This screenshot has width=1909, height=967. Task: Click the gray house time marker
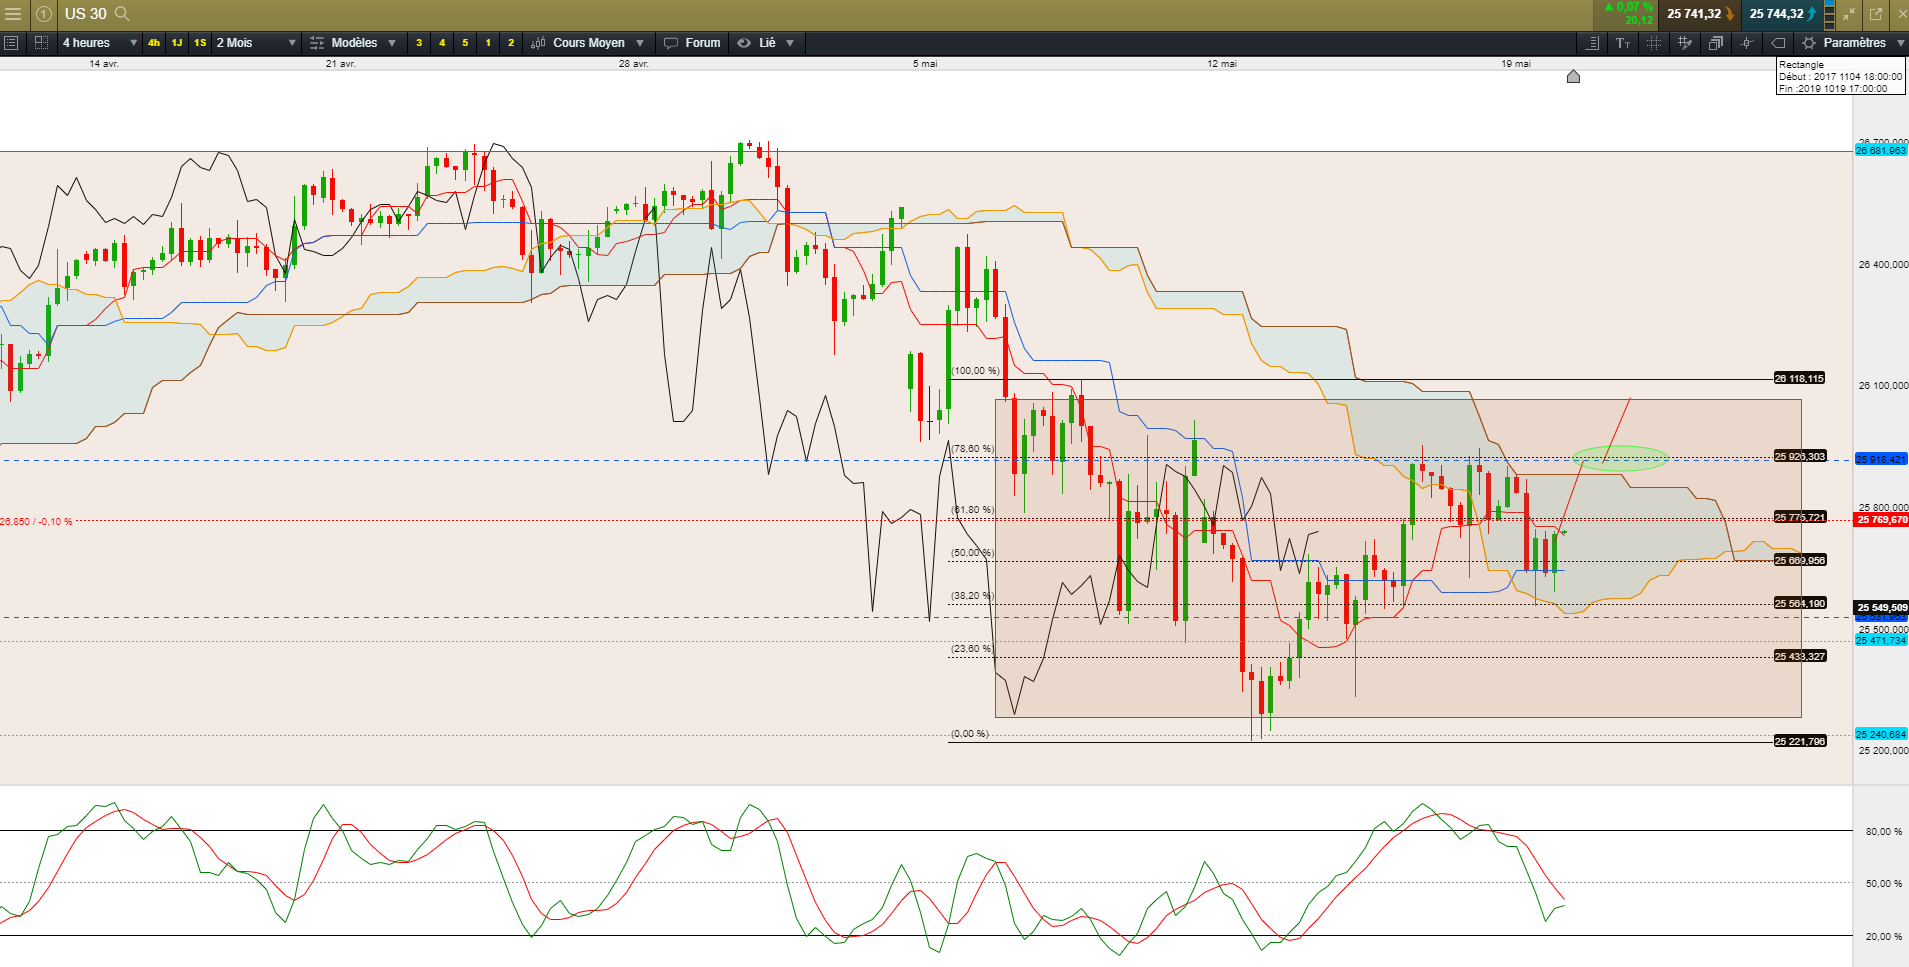pyautogui.click(x=1573, y=76)
